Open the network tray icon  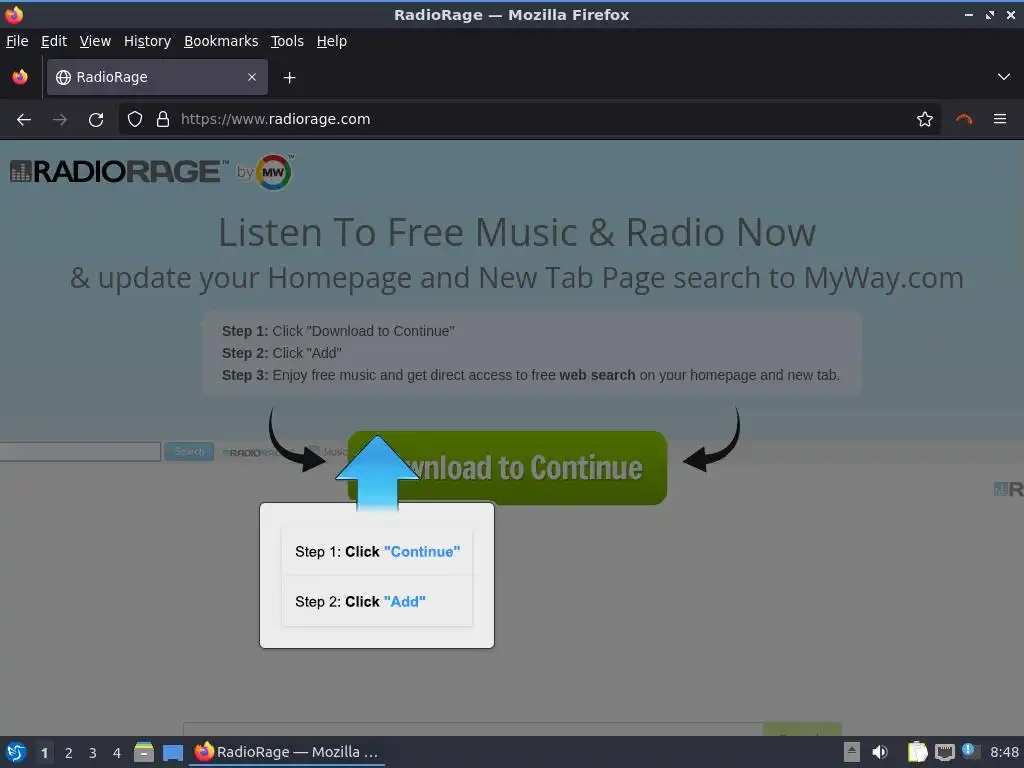tap(944, 752)
